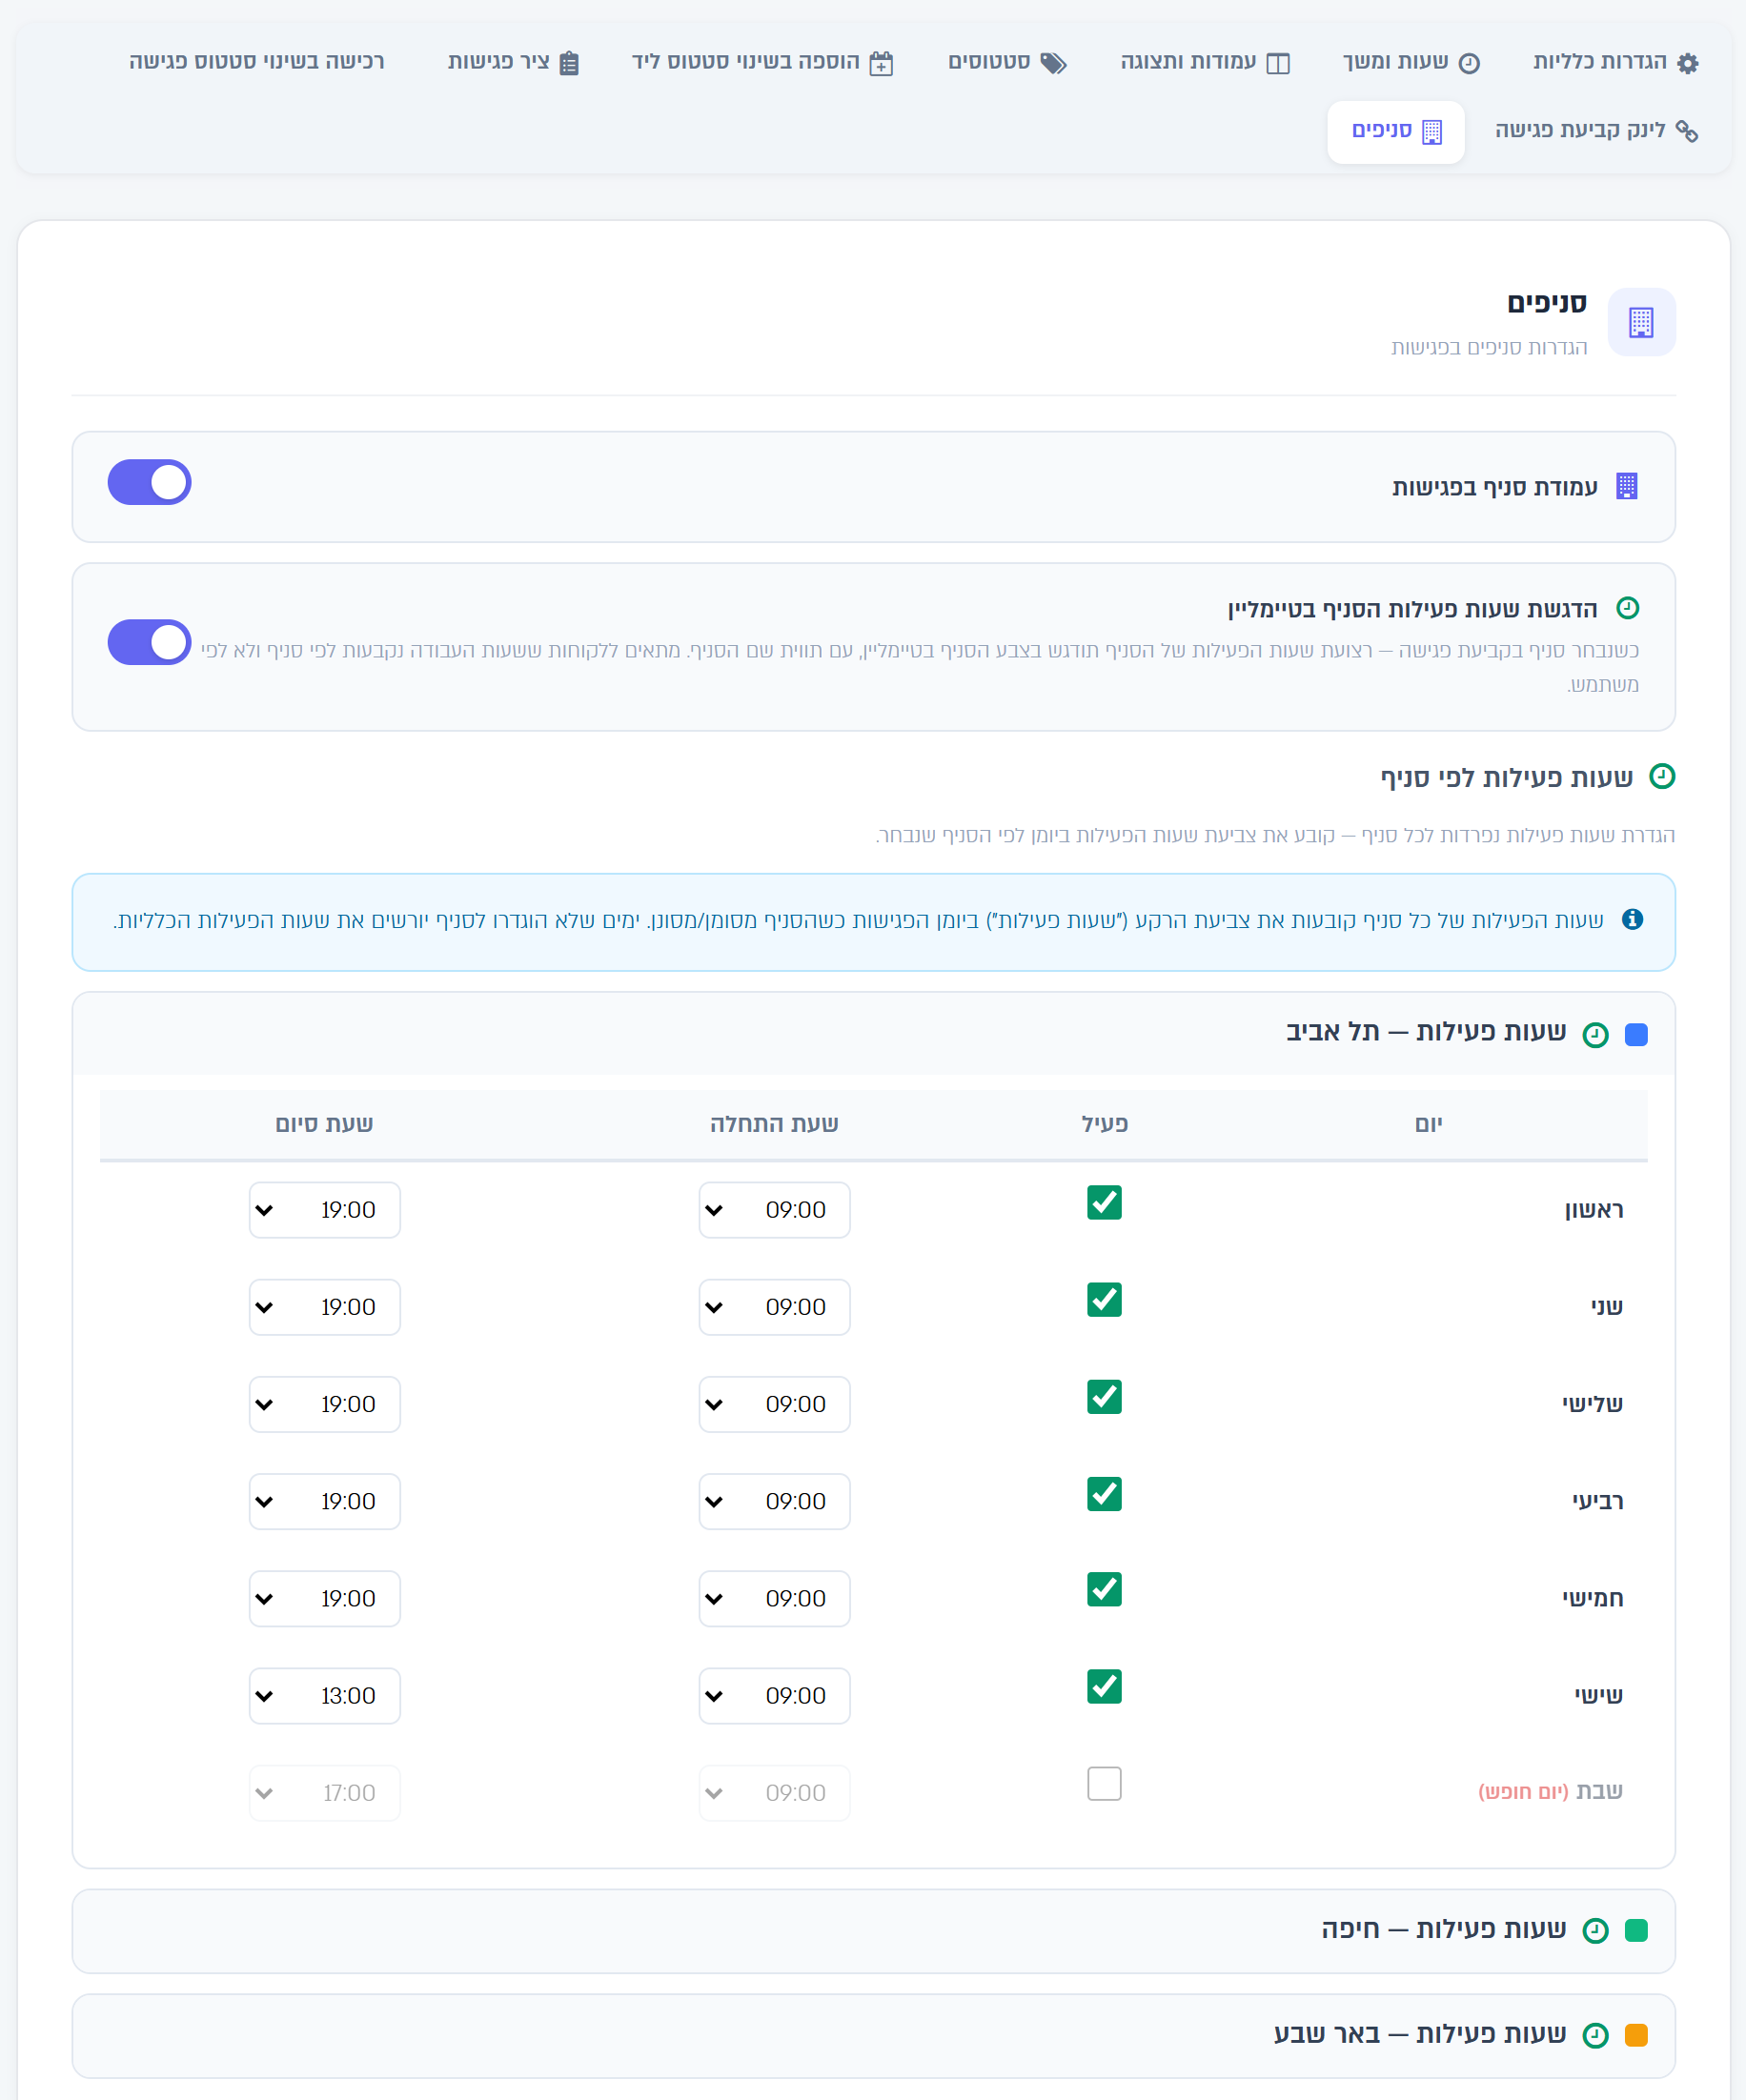Uncheck the active checkbox for שני
This screenshot has height=2100, width=1746.
[1104, 1300]
